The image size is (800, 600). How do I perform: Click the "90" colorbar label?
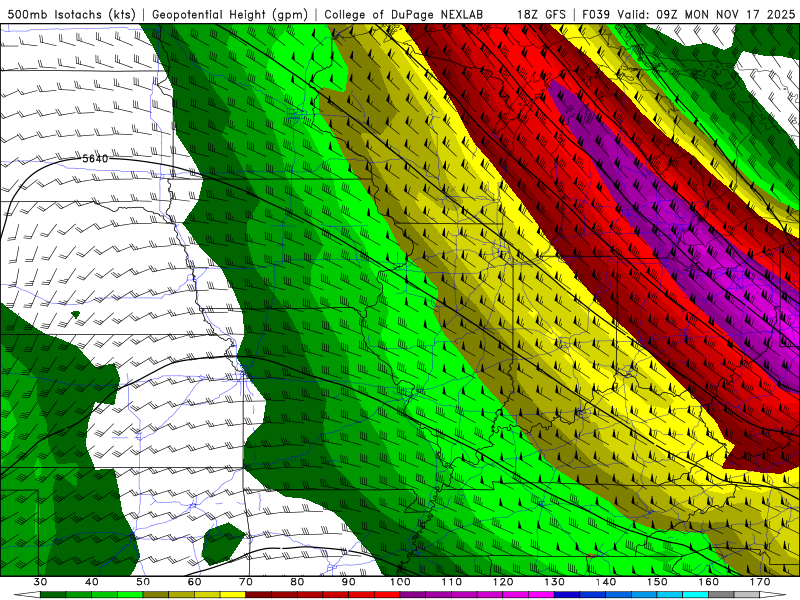coord(348,582)
